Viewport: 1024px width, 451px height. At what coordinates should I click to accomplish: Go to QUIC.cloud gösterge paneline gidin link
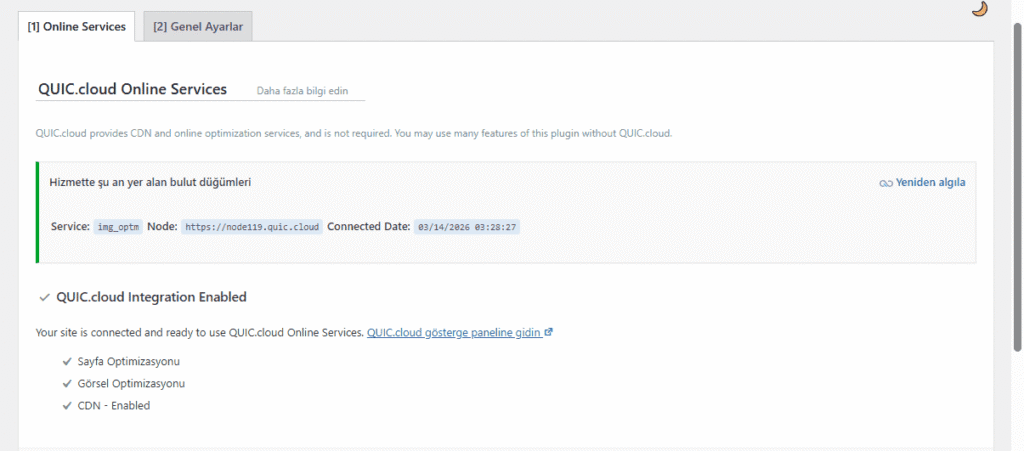click(454, 332)
